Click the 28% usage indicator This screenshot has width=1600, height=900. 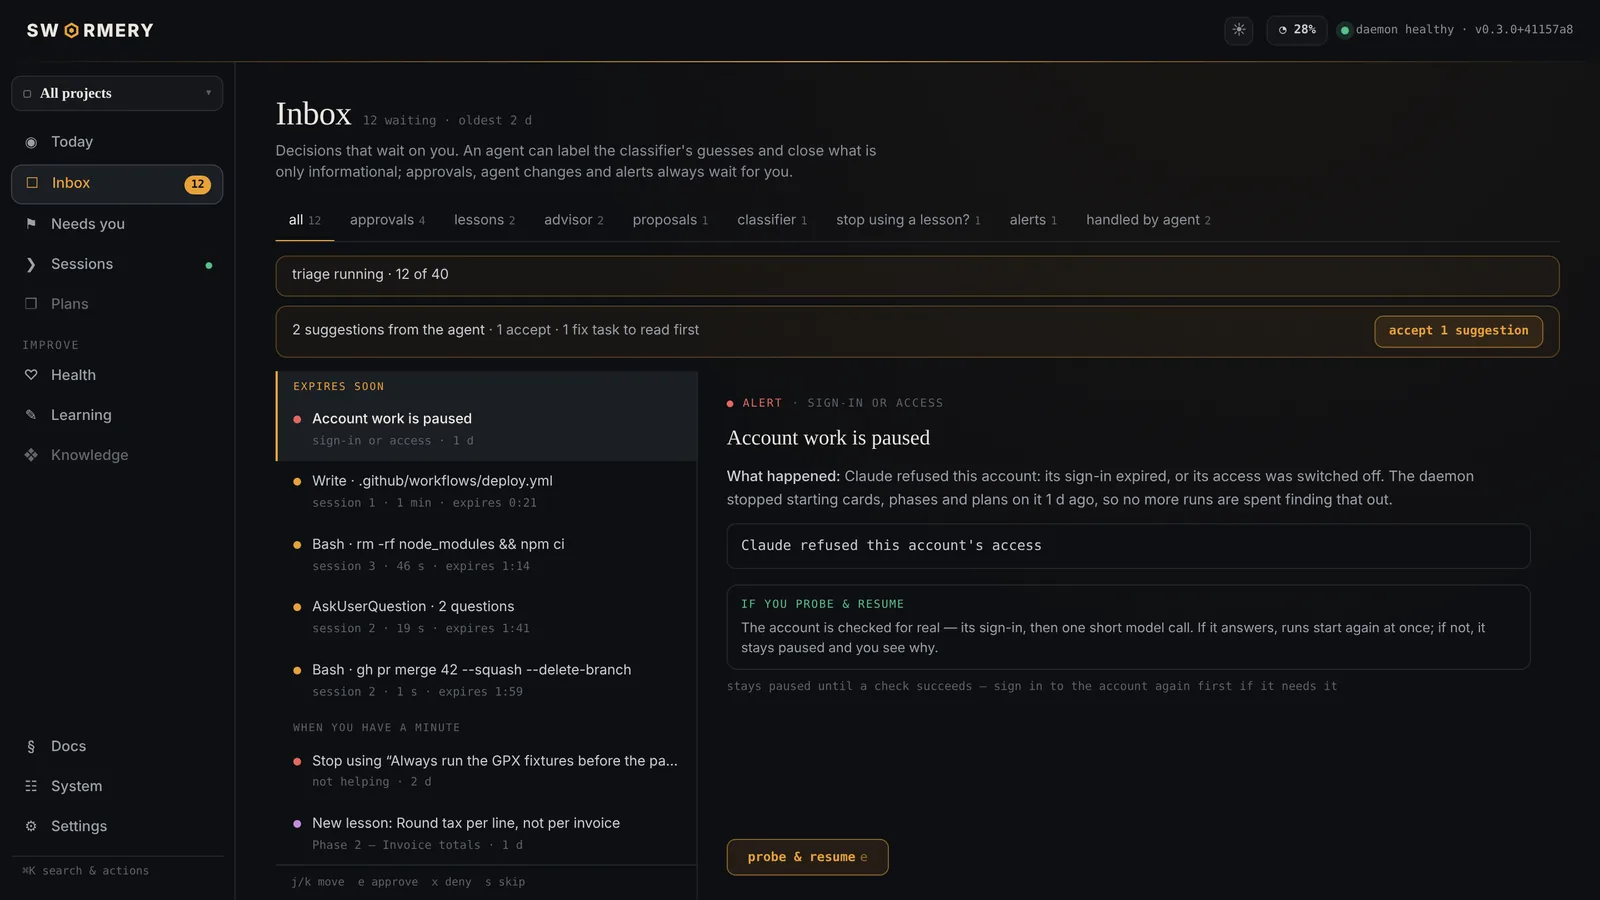tap(1296, 30)
